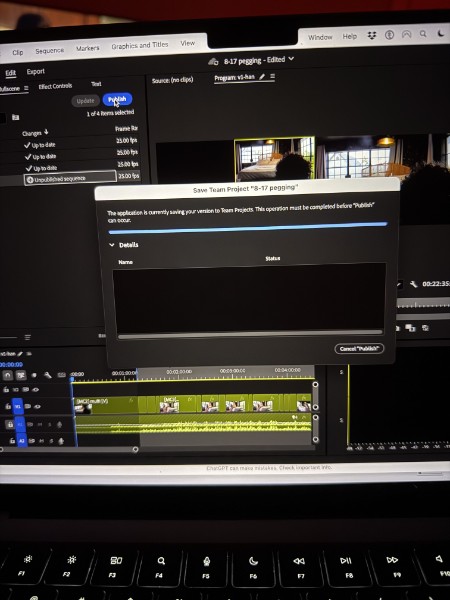Mute audio track A1

click(40, 424)
